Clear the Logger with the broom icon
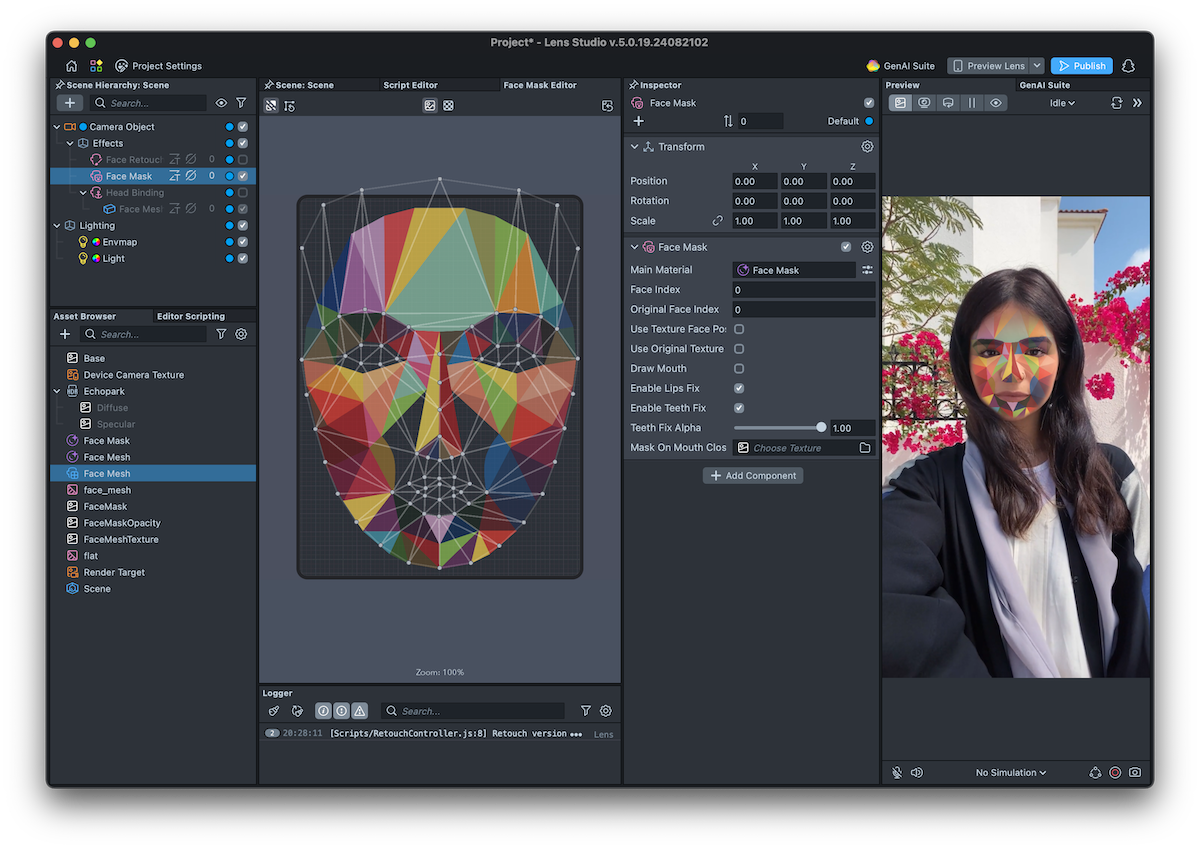1200x849 pixels. click(274, 711)
